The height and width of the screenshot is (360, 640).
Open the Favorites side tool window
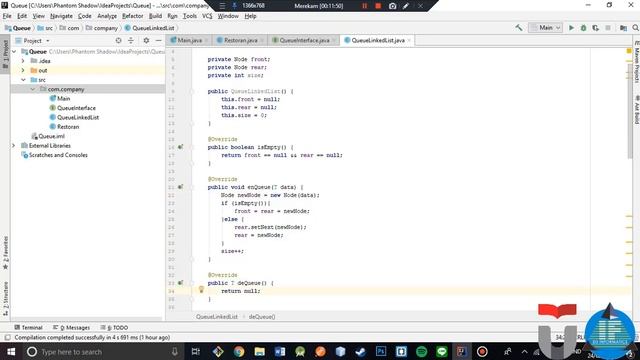click(x=5, y=253)
